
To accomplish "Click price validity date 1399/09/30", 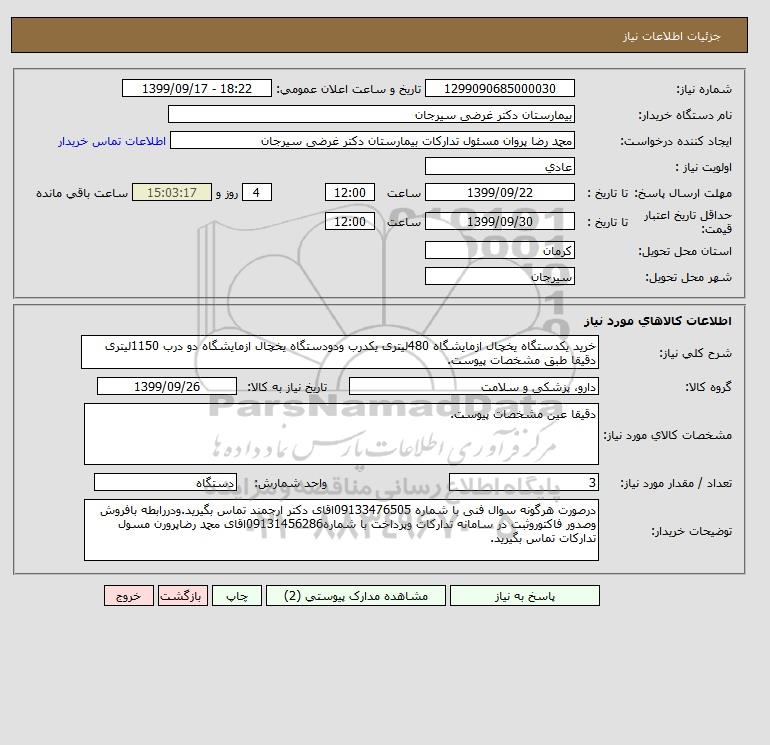I will pos(499,221).
